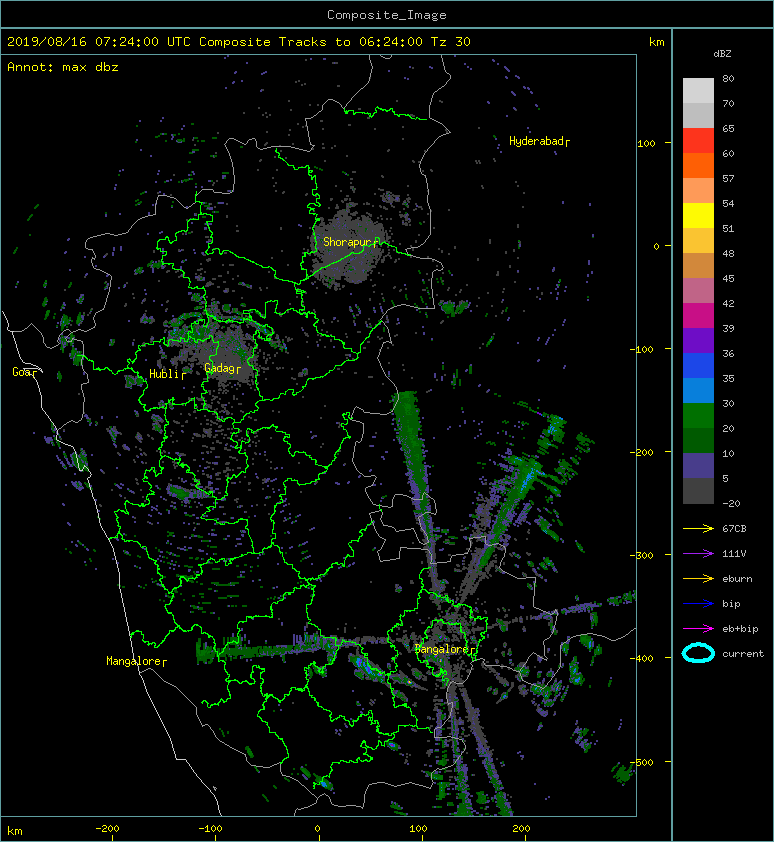Click the slate purple 10 dBZ swatch

[x=698, y=466]
